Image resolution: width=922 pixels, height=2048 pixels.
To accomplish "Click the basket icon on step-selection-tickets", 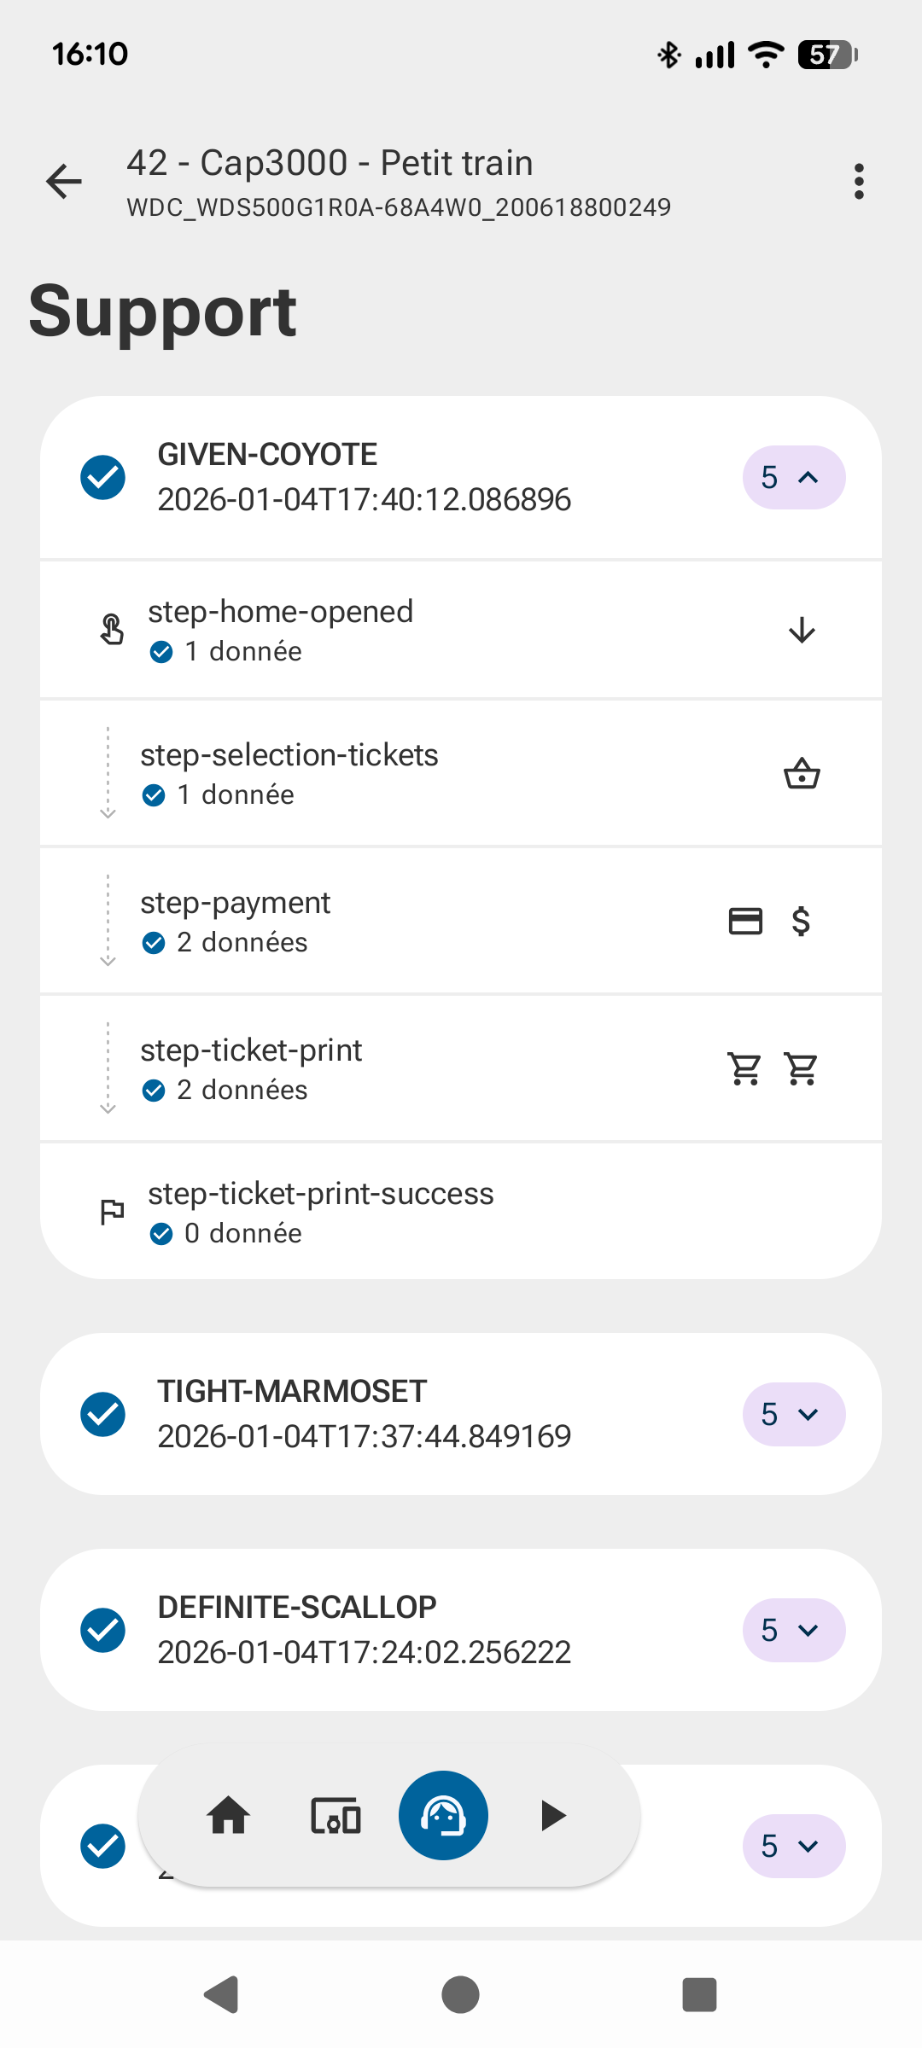I will [x=801, y=774].
